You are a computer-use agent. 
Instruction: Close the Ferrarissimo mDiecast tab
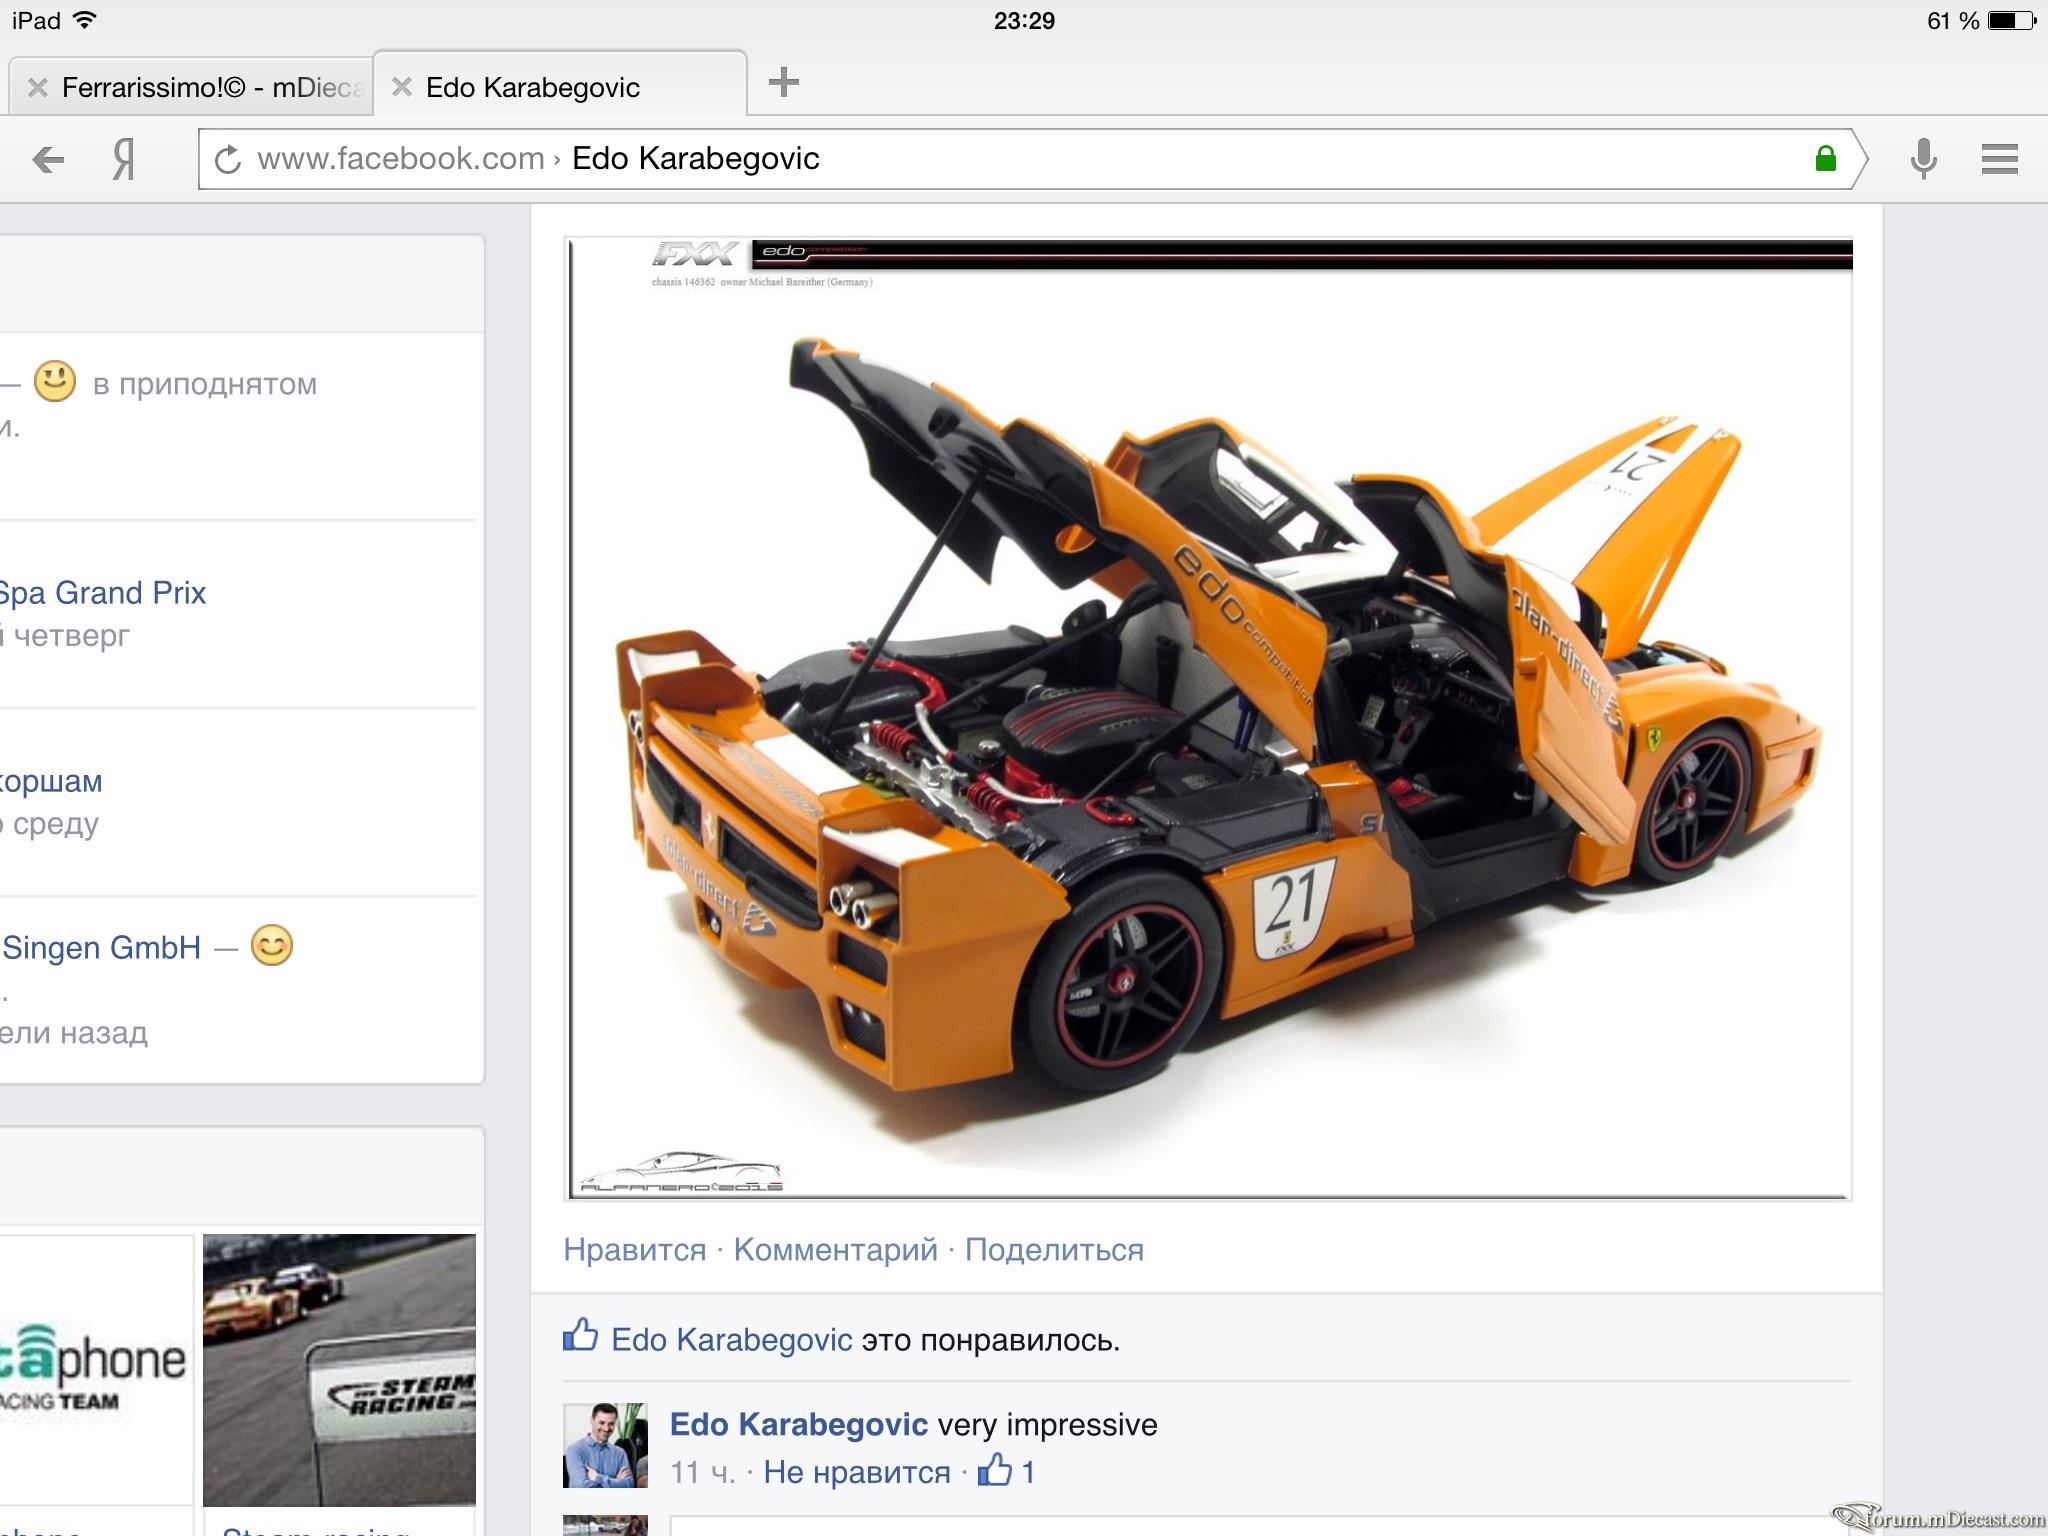37,88
